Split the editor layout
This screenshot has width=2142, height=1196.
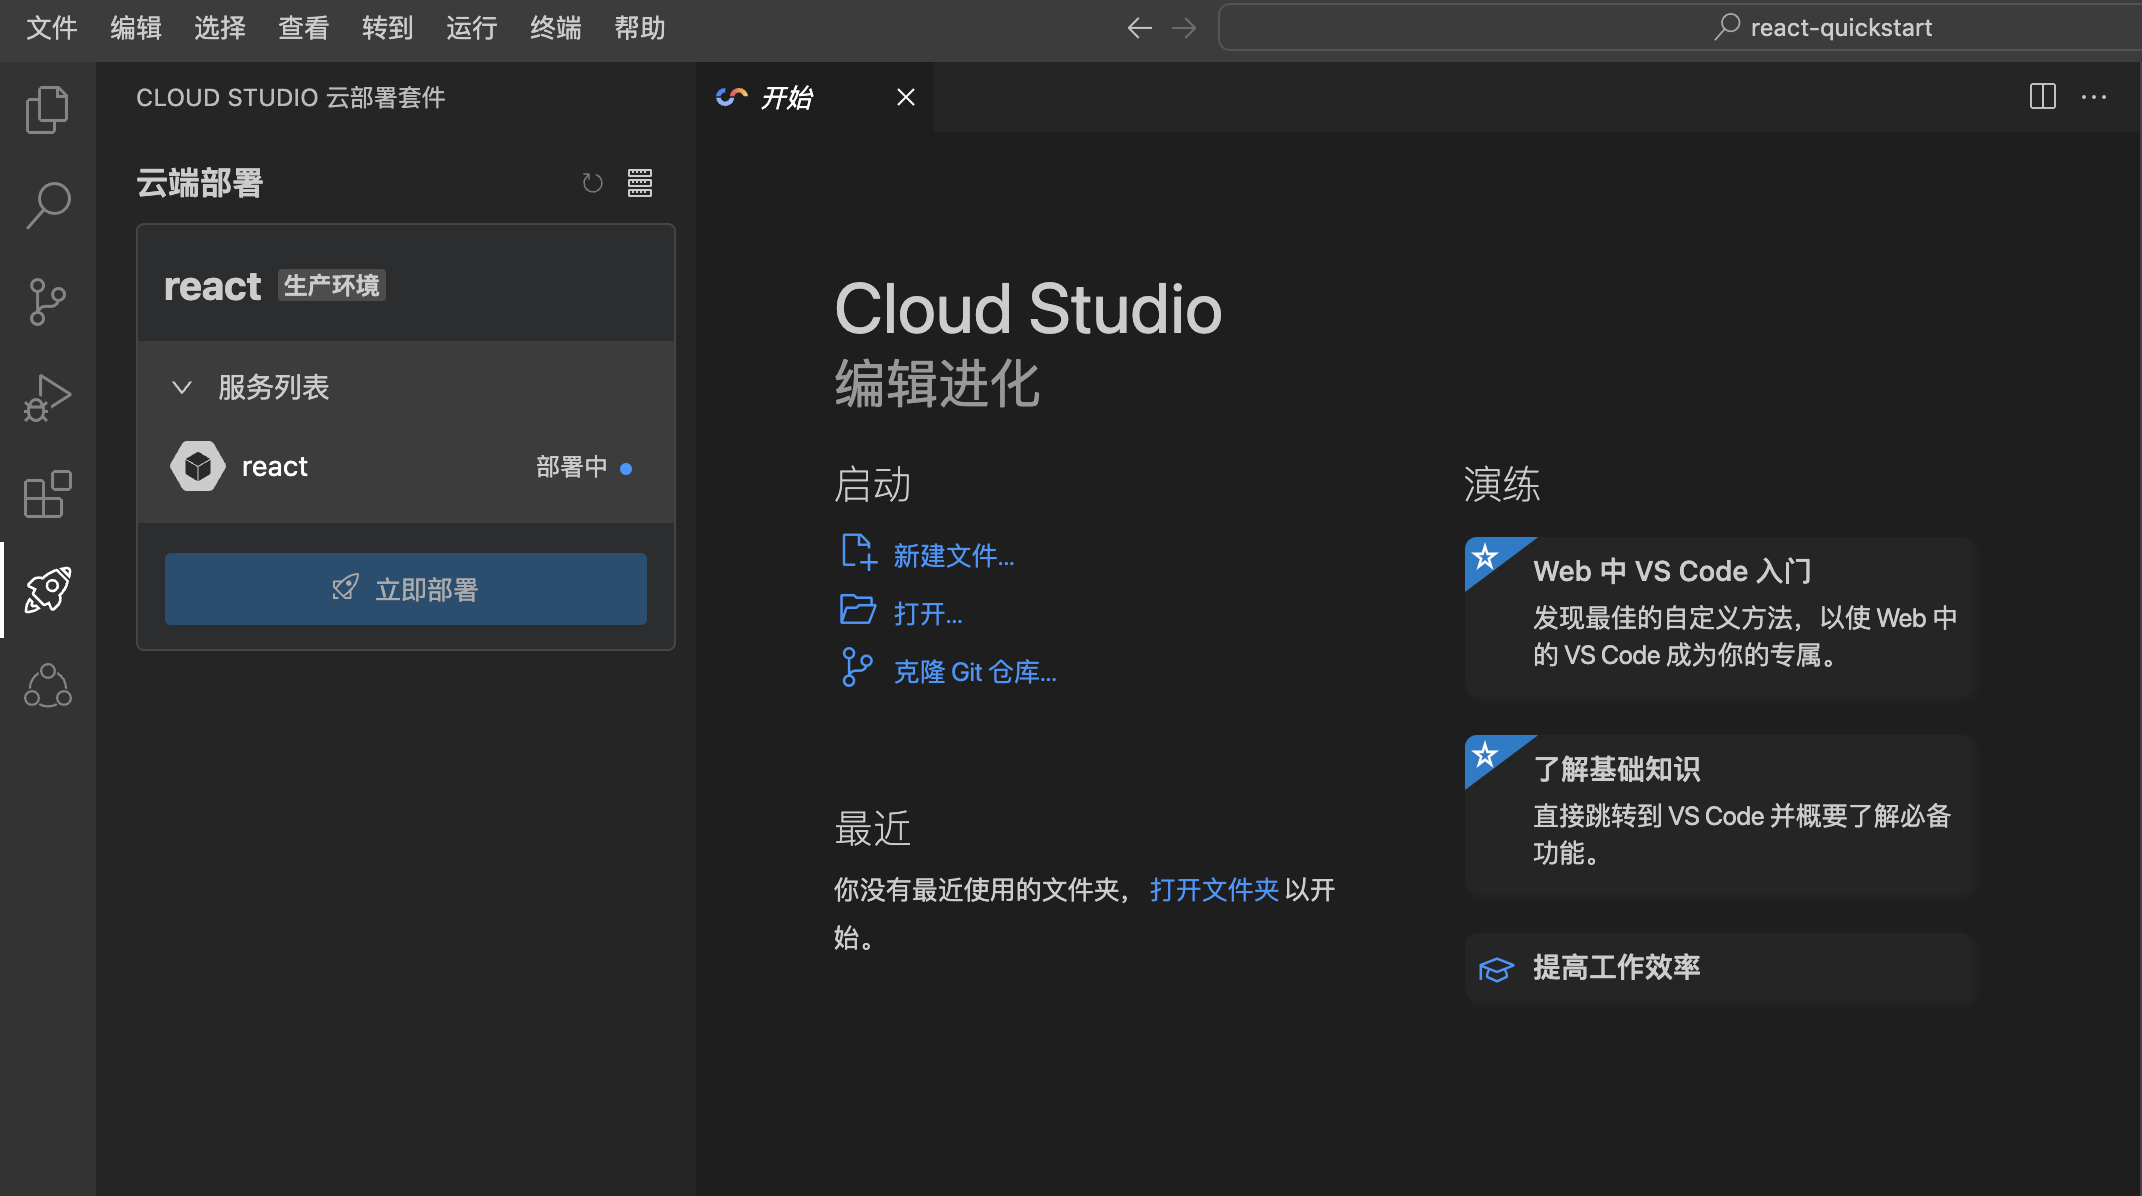click(2043, 97)
